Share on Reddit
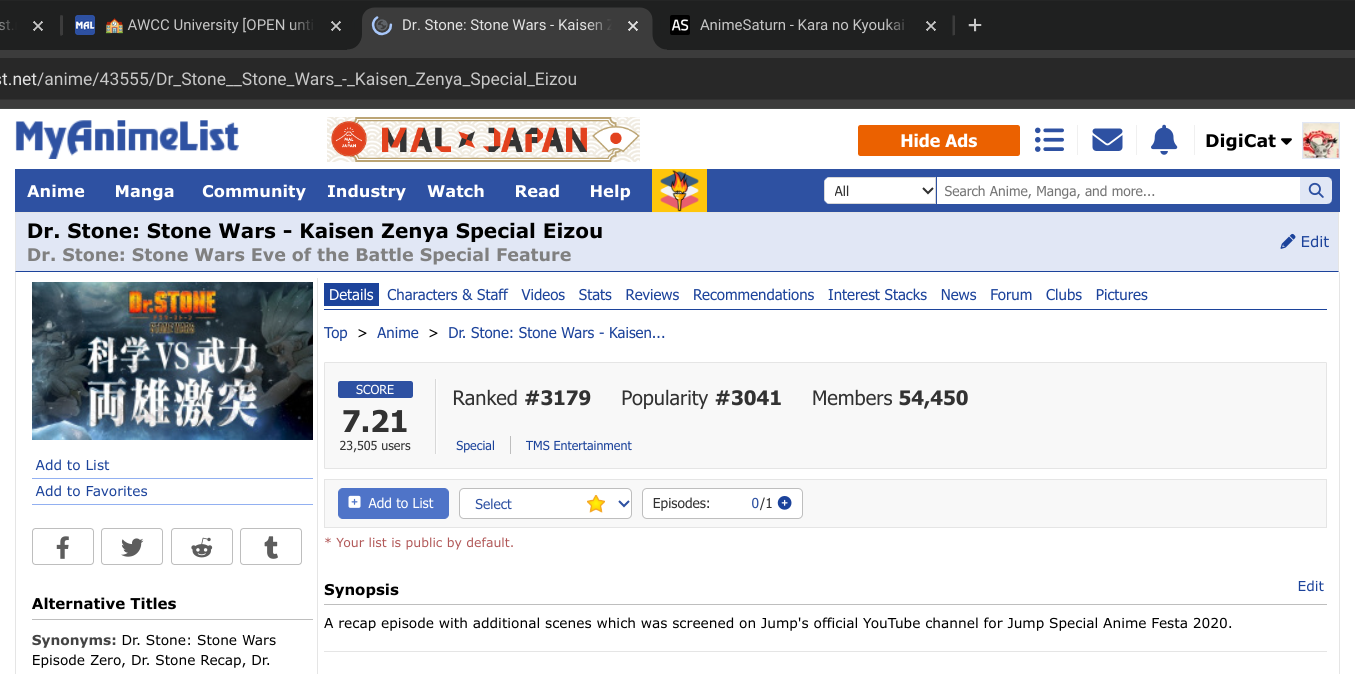The width and height of the screenshot is (1355, 674). [202, 547]
